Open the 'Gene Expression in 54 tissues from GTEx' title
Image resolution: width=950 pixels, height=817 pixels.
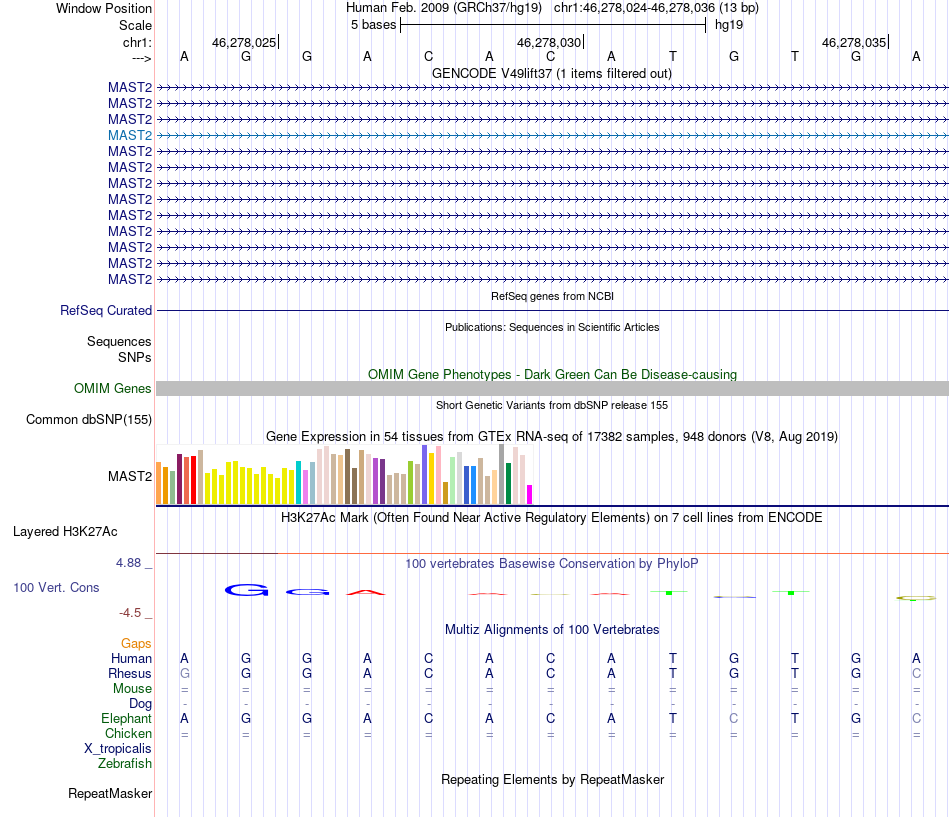(x=551, y=436)
